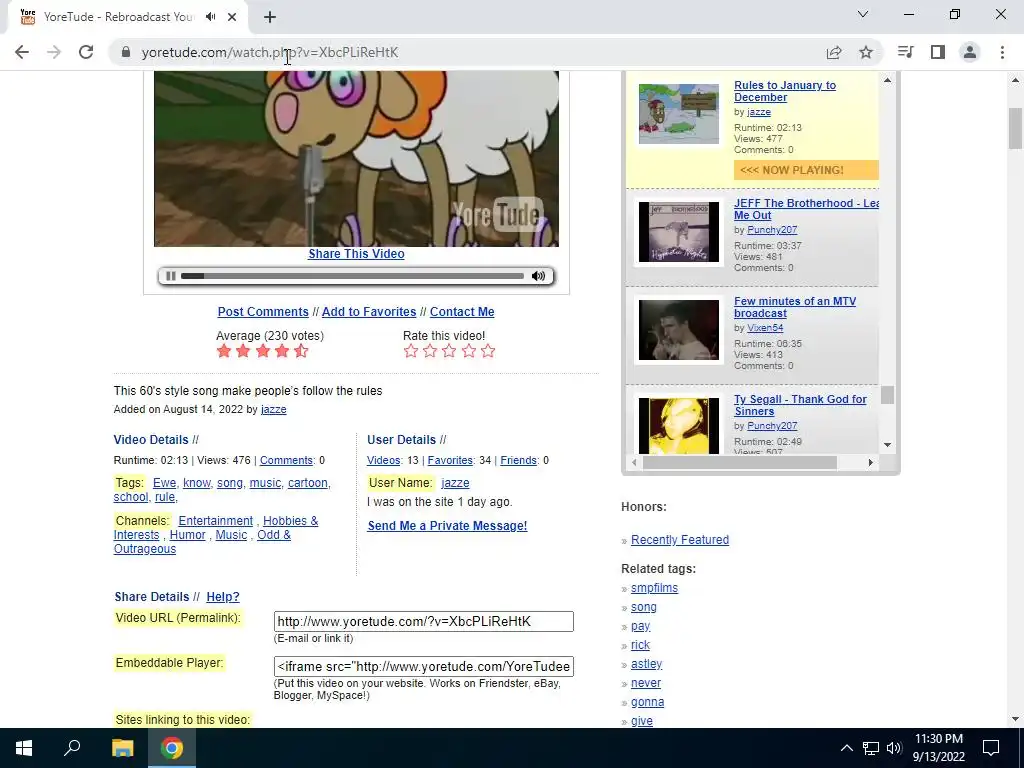Open the tab search chevron
Viewport: 1024px width, 768px height.
(x=863, y=14)
